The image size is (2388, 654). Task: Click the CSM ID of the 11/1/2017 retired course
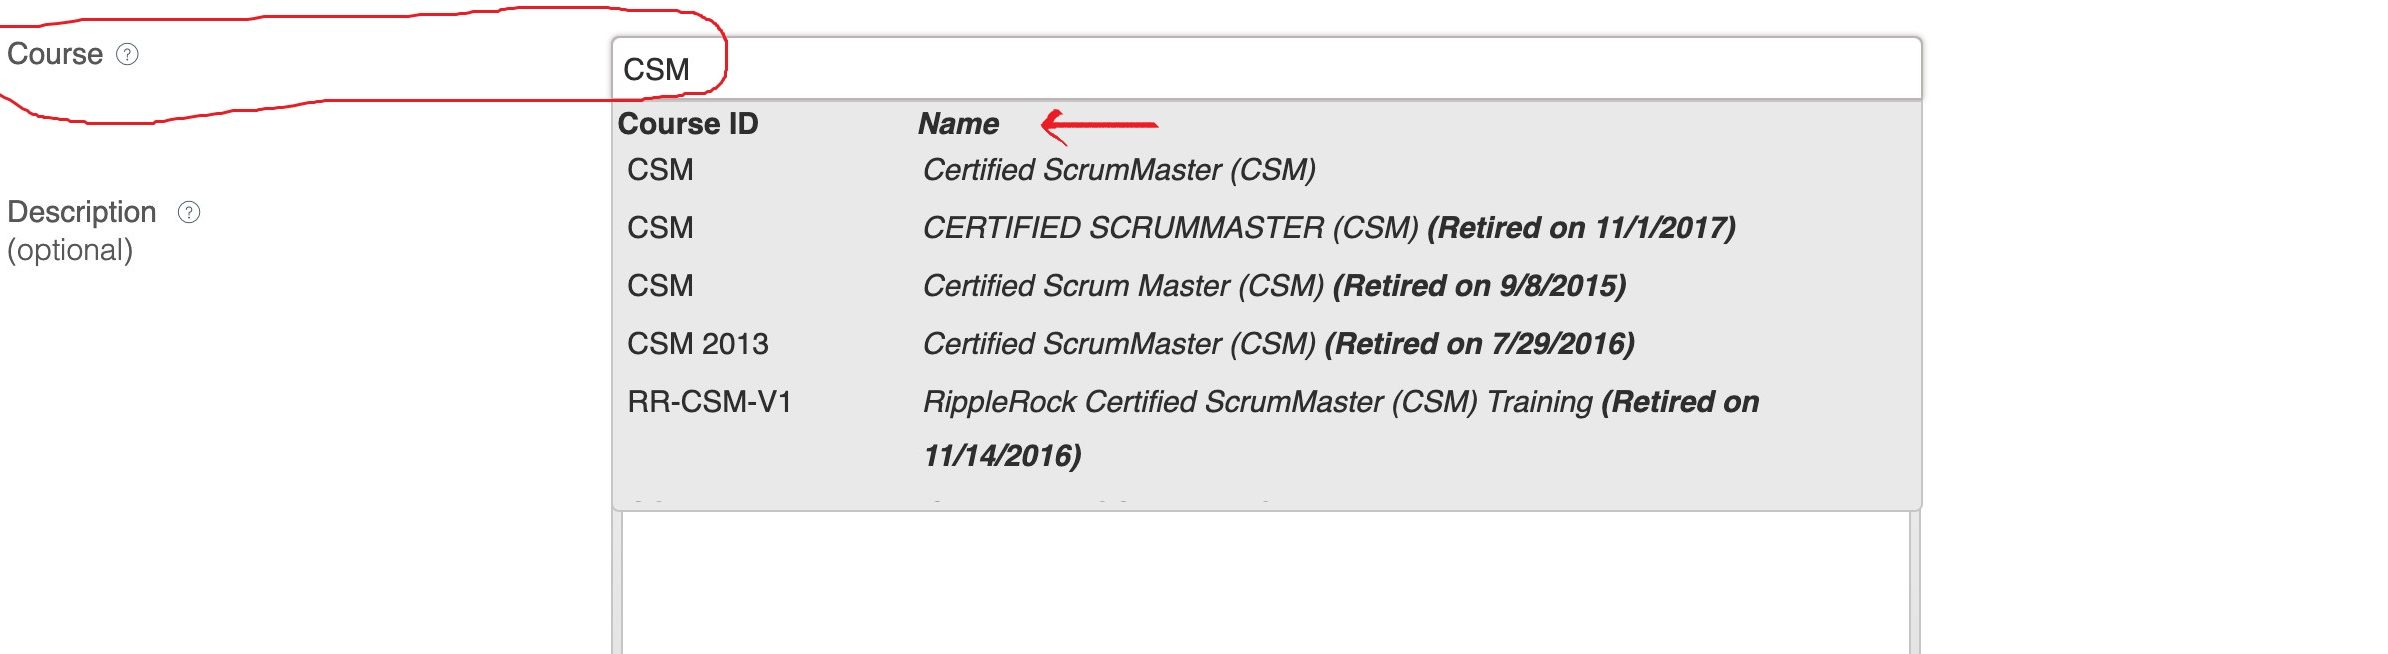click(660, 228)
